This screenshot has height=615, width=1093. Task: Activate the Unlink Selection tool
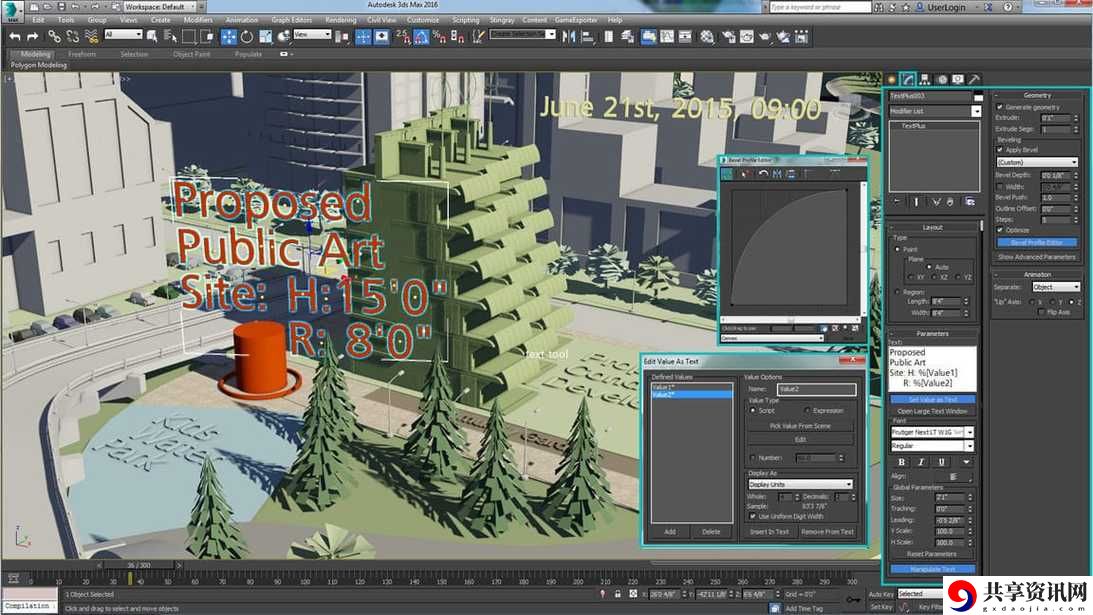pos(72,36)
